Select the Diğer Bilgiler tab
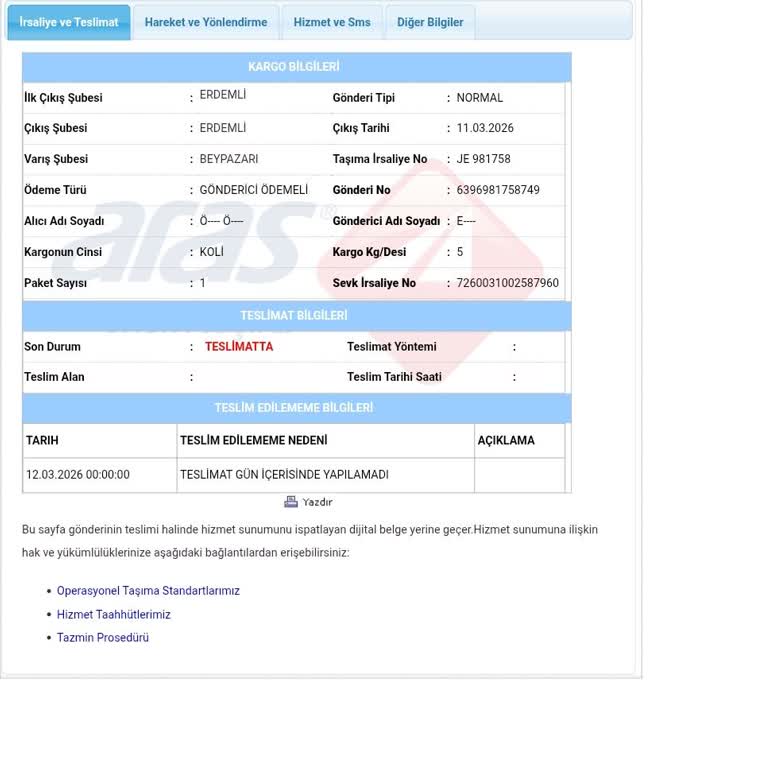The width and height of the screenshot is (768, 768). pos(430,22)
